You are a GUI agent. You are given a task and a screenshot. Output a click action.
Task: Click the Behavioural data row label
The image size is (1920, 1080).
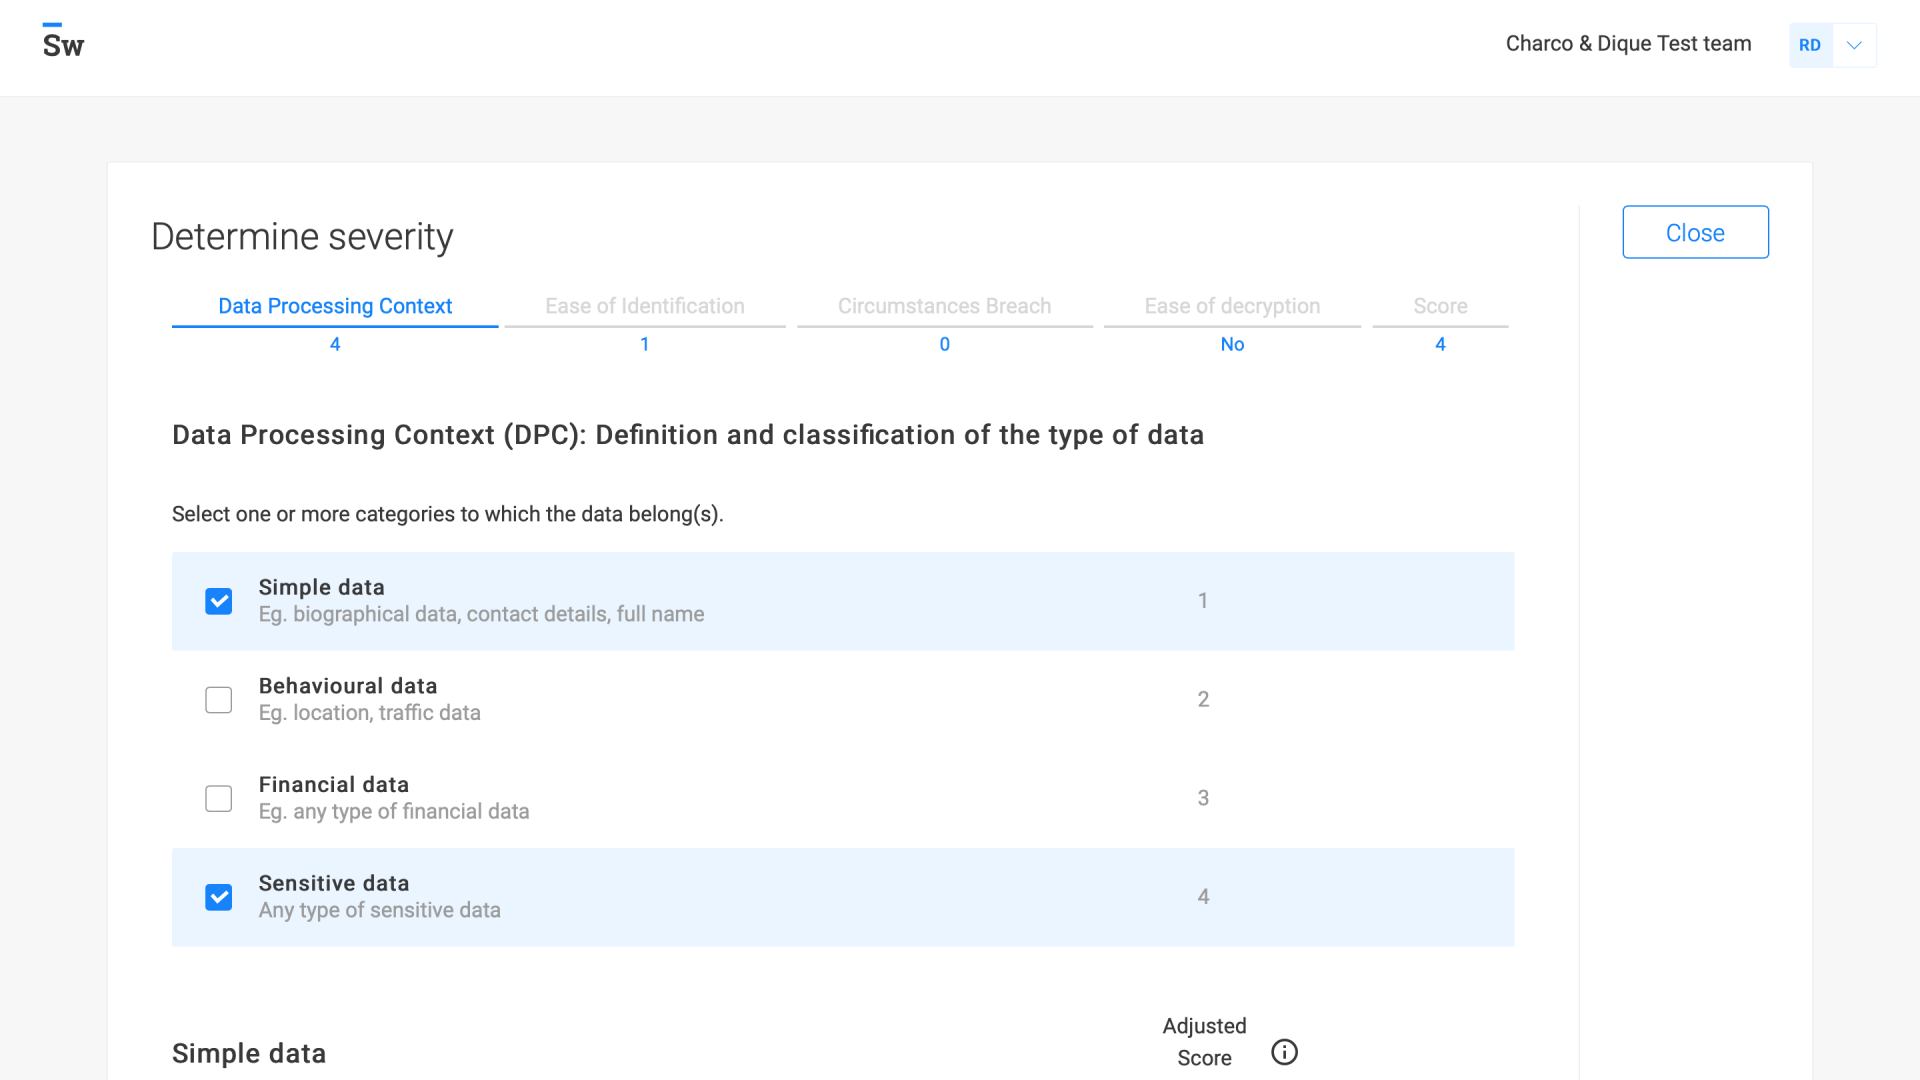click(x=348, y=686)
